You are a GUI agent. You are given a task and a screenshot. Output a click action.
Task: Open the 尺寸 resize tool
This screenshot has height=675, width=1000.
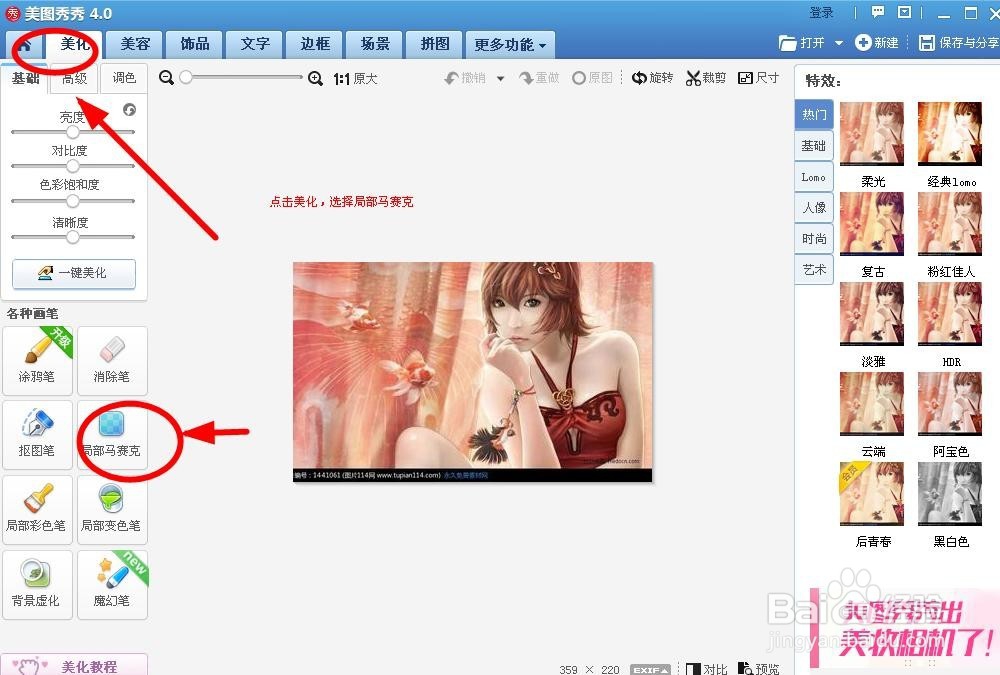758,78
